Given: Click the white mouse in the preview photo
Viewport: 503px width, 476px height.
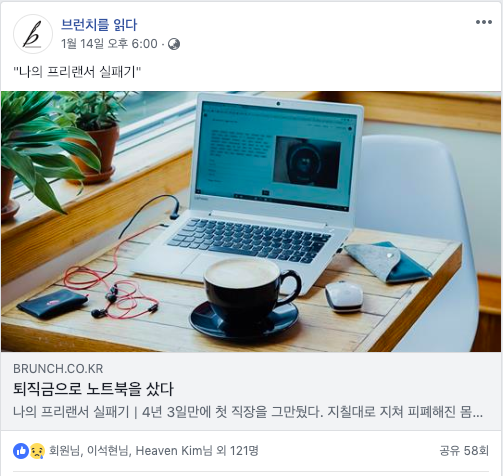Looking at the screenshot, I should (344, 296).
